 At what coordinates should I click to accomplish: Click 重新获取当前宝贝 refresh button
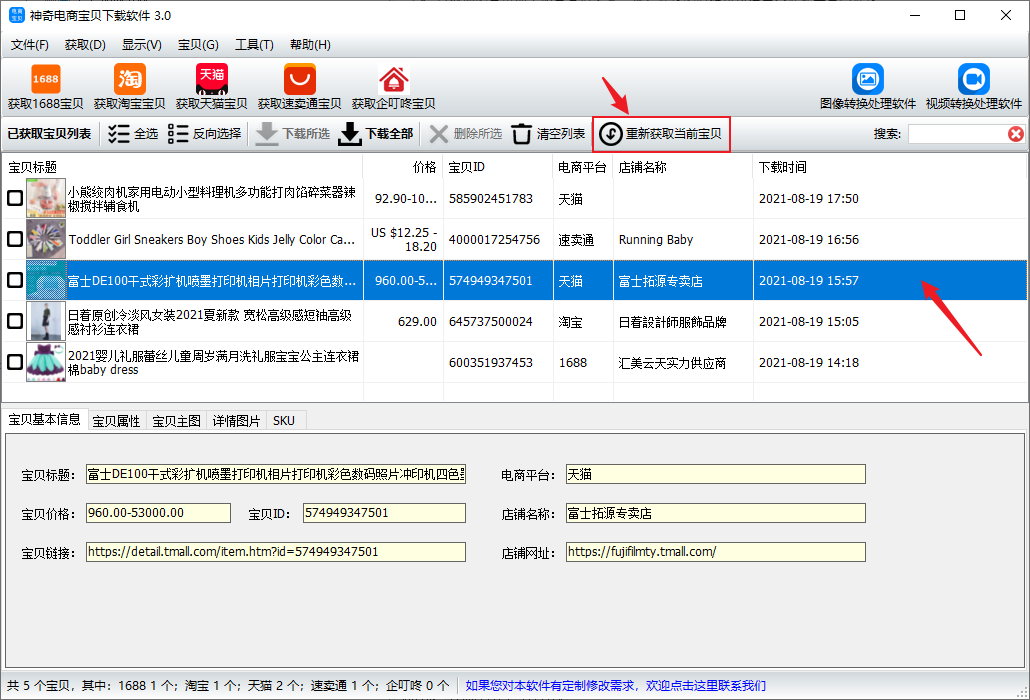pyautogui.click(x=661, y=134)
